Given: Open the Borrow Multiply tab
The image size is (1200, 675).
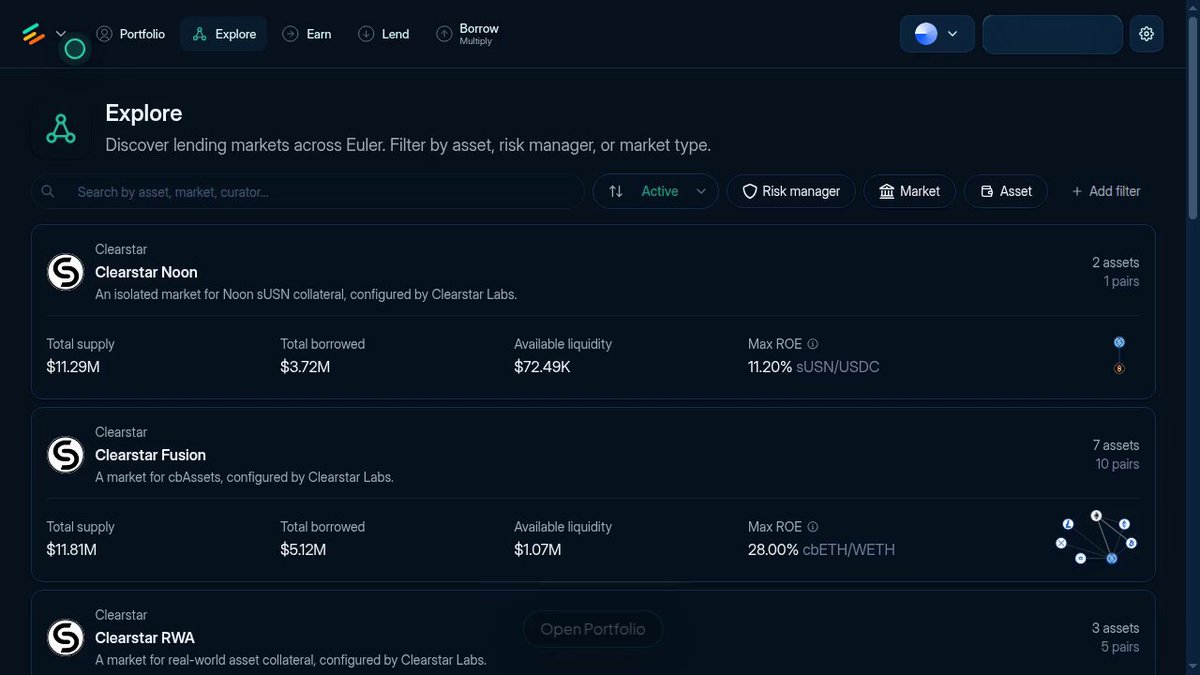Looking at the screenshot, I should [467, 34].
